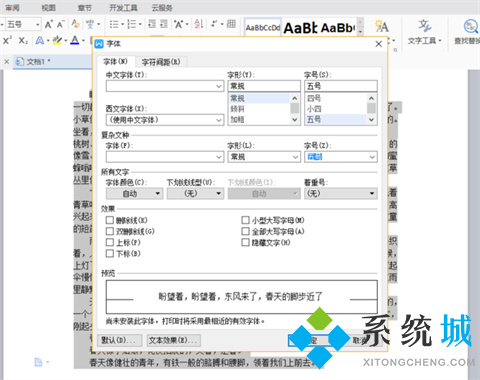Click the font style list scrollbar
Image resolution: width=480 pixels, height=380 pixels.
295,109
